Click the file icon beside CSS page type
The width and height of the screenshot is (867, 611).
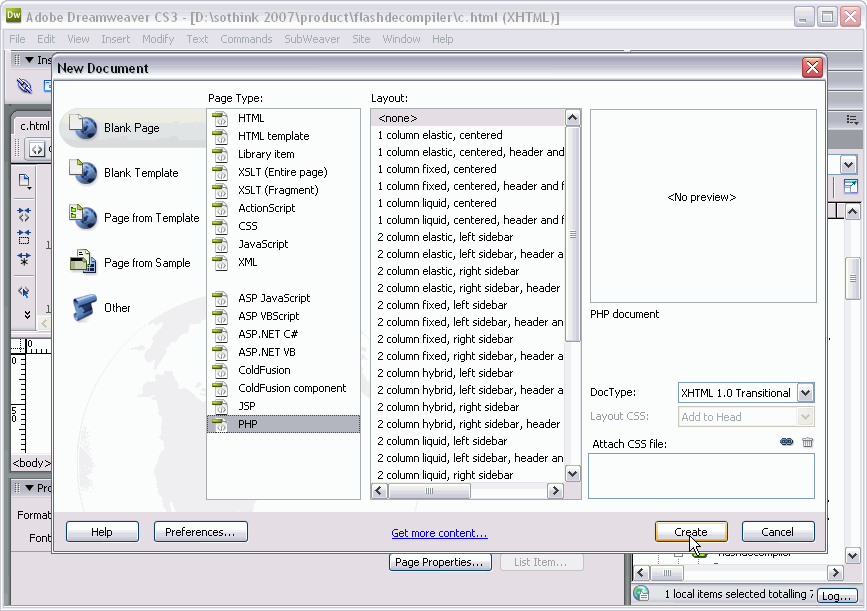pos(220,226)
